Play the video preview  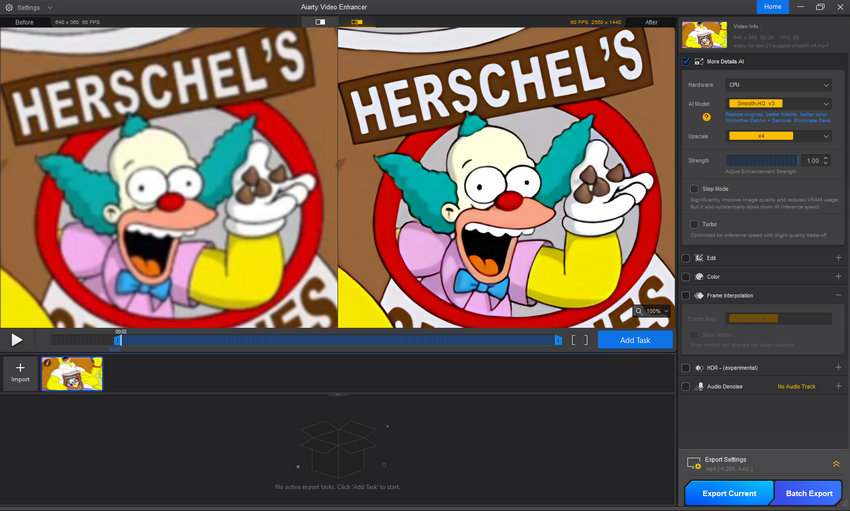click(x=17, y=340)
